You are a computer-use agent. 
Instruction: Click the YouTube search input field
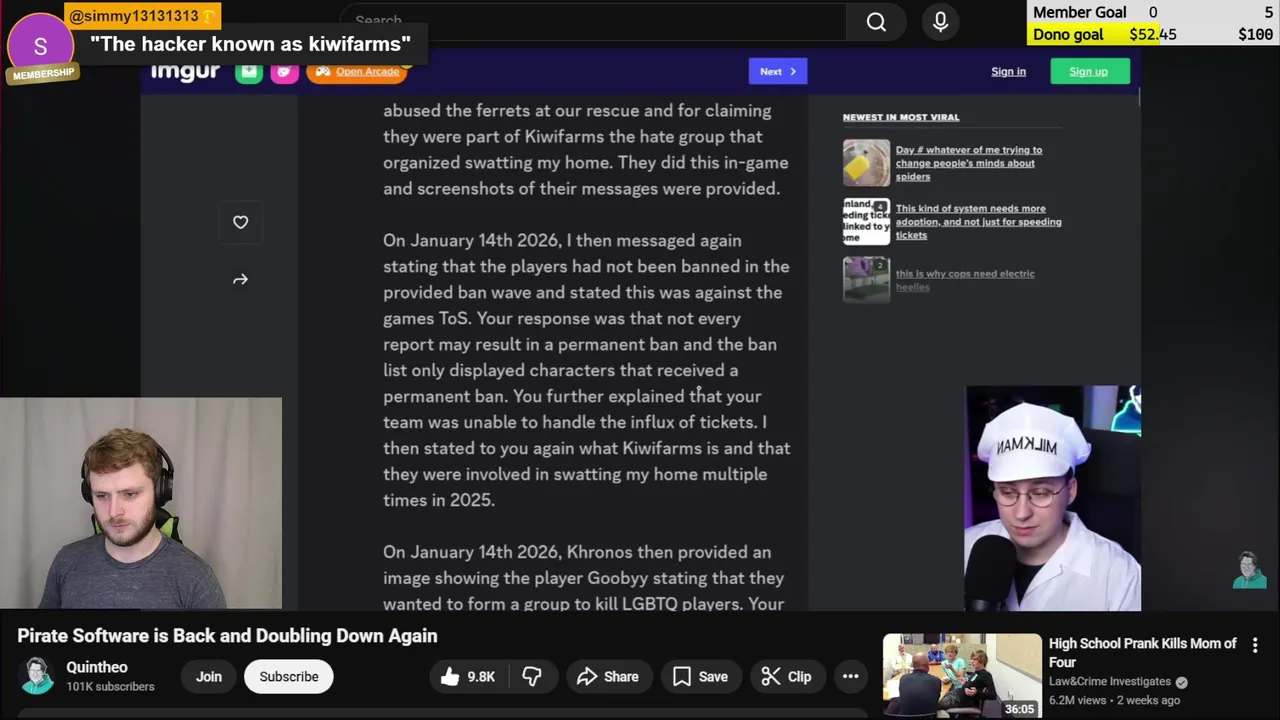pos(595,21)
